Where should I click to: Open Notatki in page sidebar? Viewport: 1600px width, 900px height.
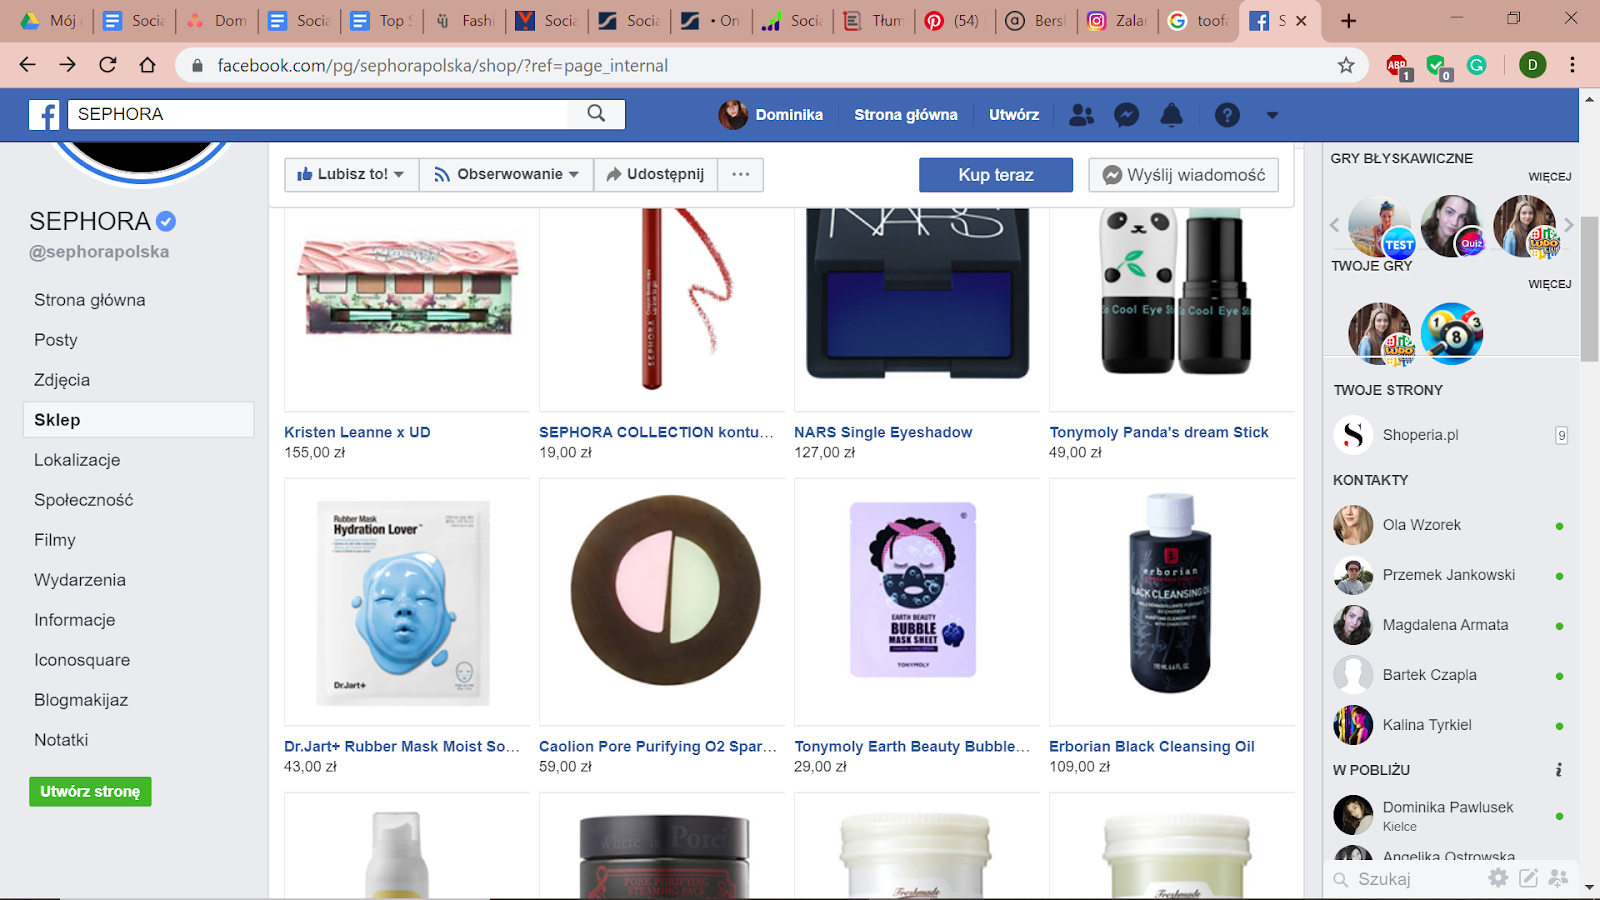tap(61, 740)
